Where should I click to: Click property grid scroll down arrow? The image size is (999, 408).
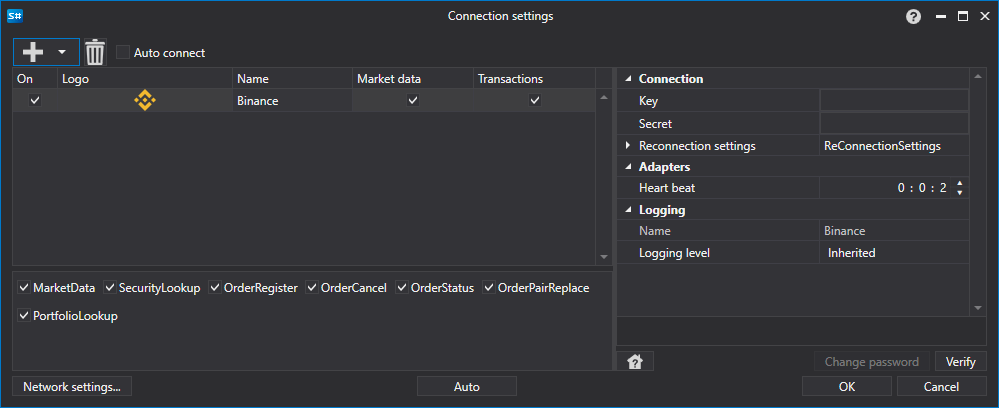click(x=978, y=308)
